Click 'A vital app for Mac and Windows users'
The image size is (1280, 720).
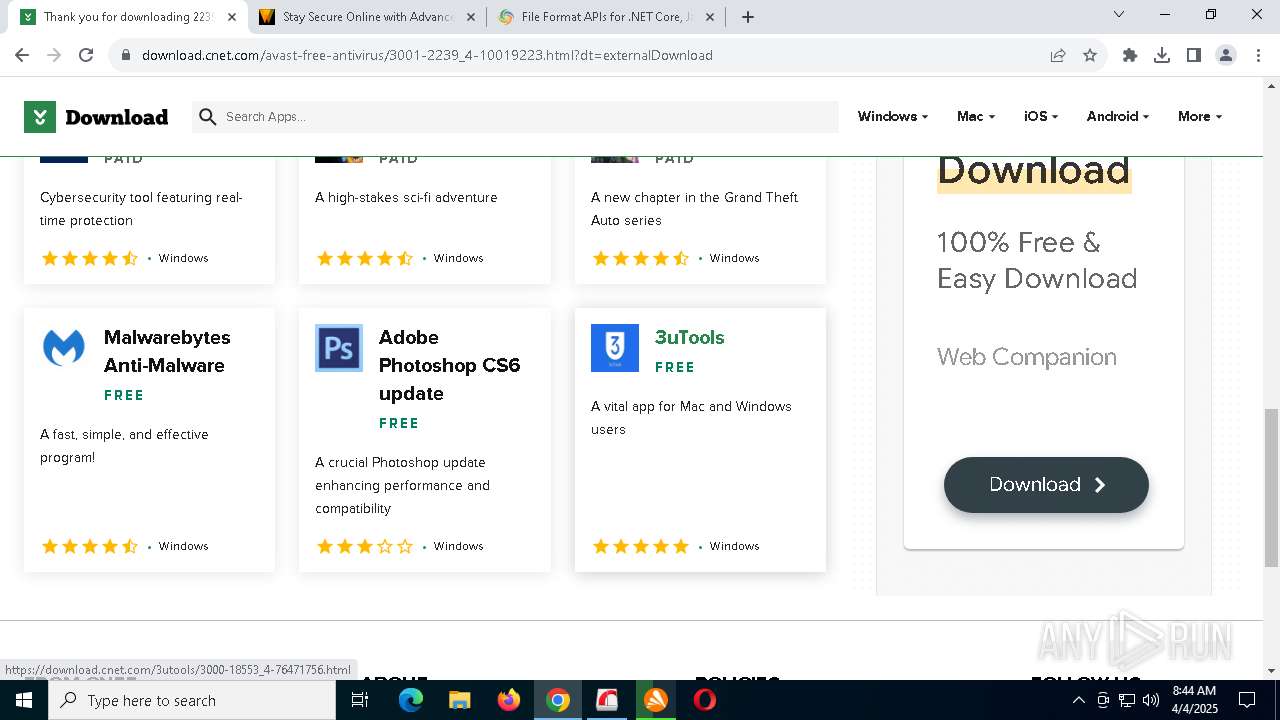pos(691,418)
